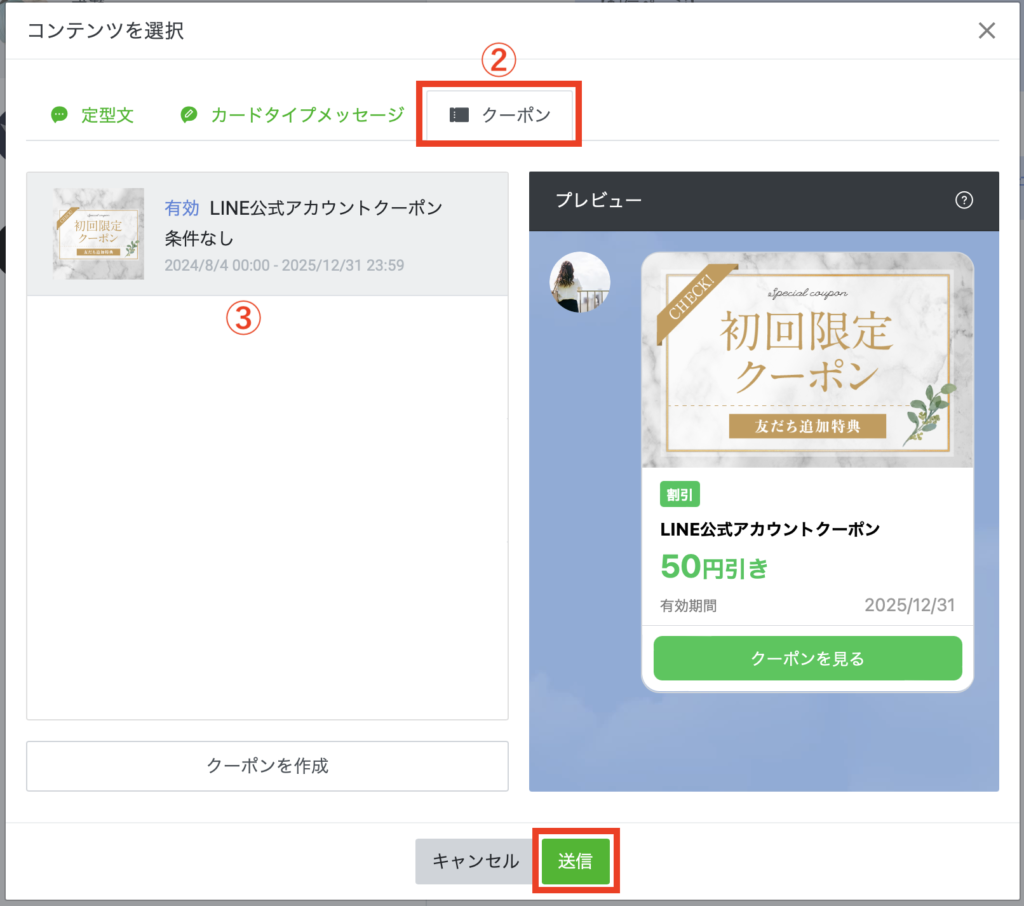Open the preview help question mark icon
Viewport: 1024px width, 906px height.
(x=964, y=200)
